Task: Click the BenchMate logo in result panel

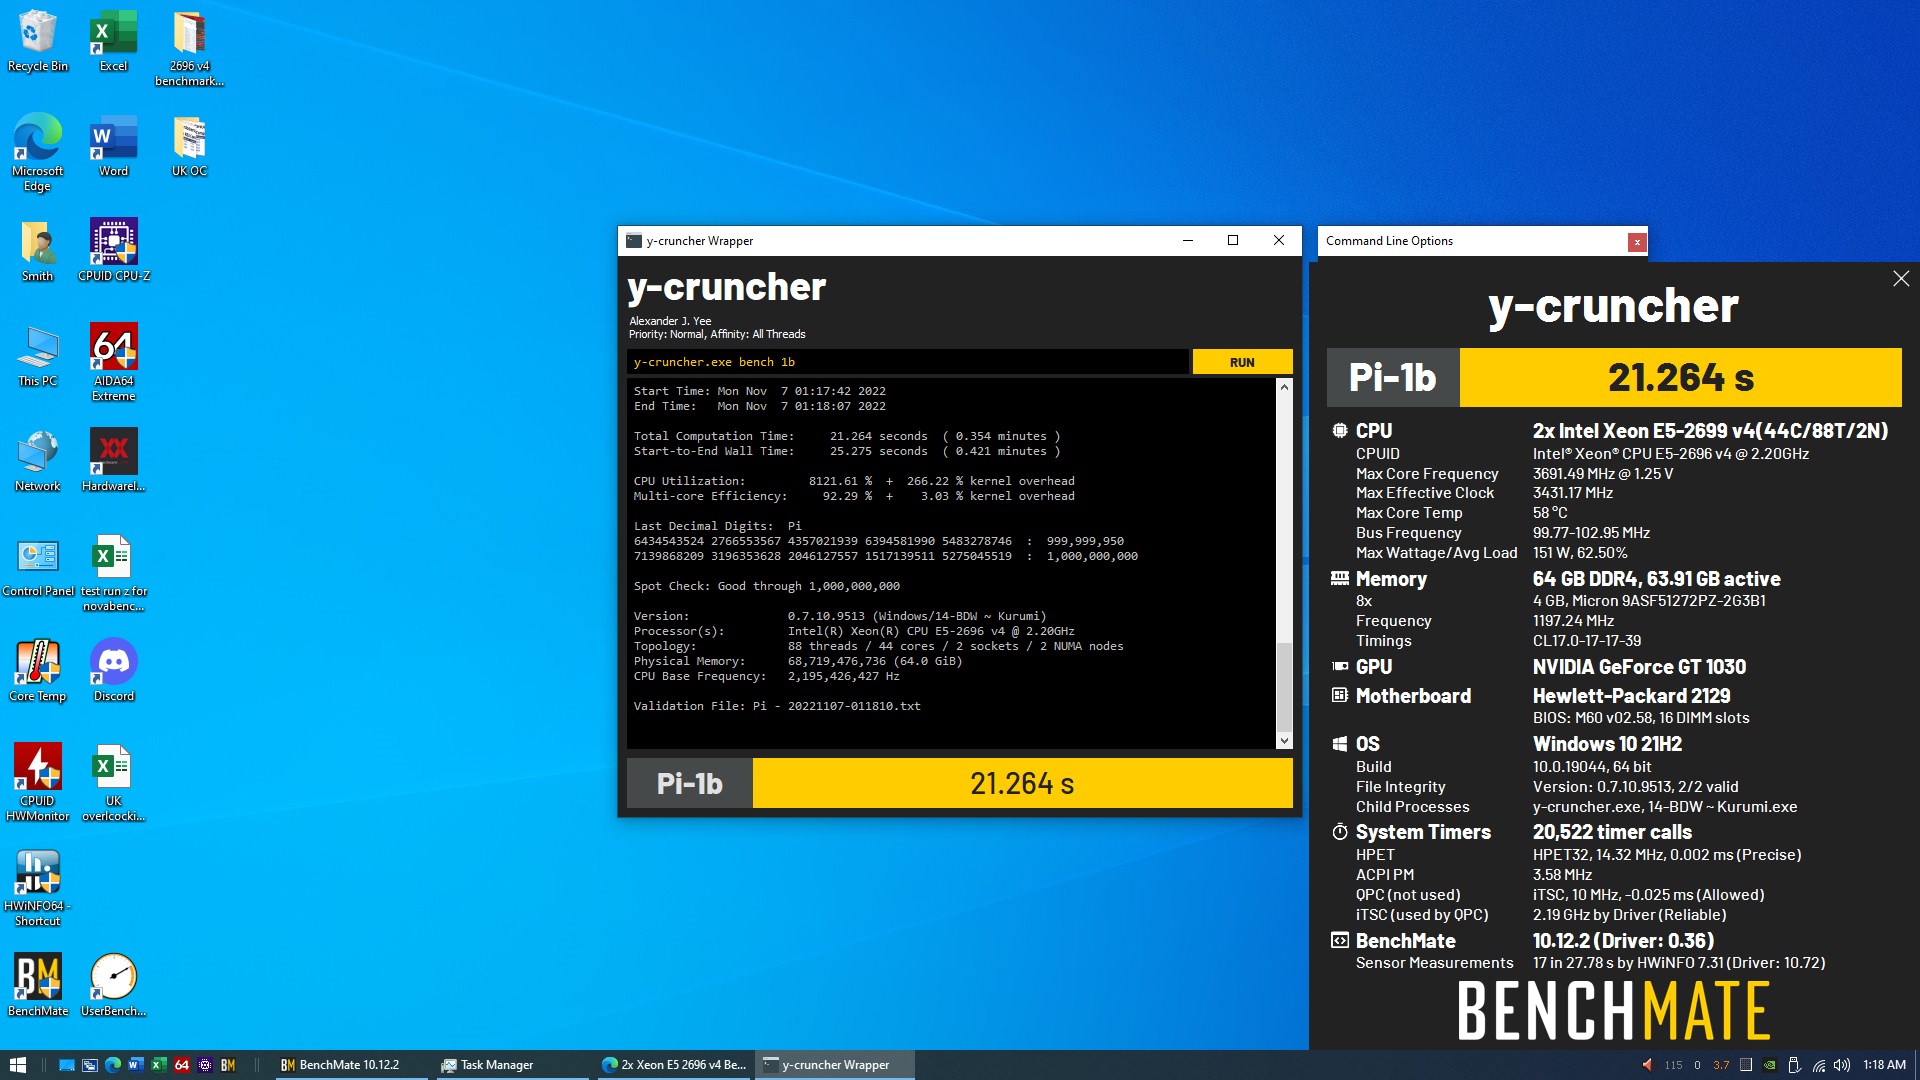Action: pyautogui.click(x=1613, y=1011)
